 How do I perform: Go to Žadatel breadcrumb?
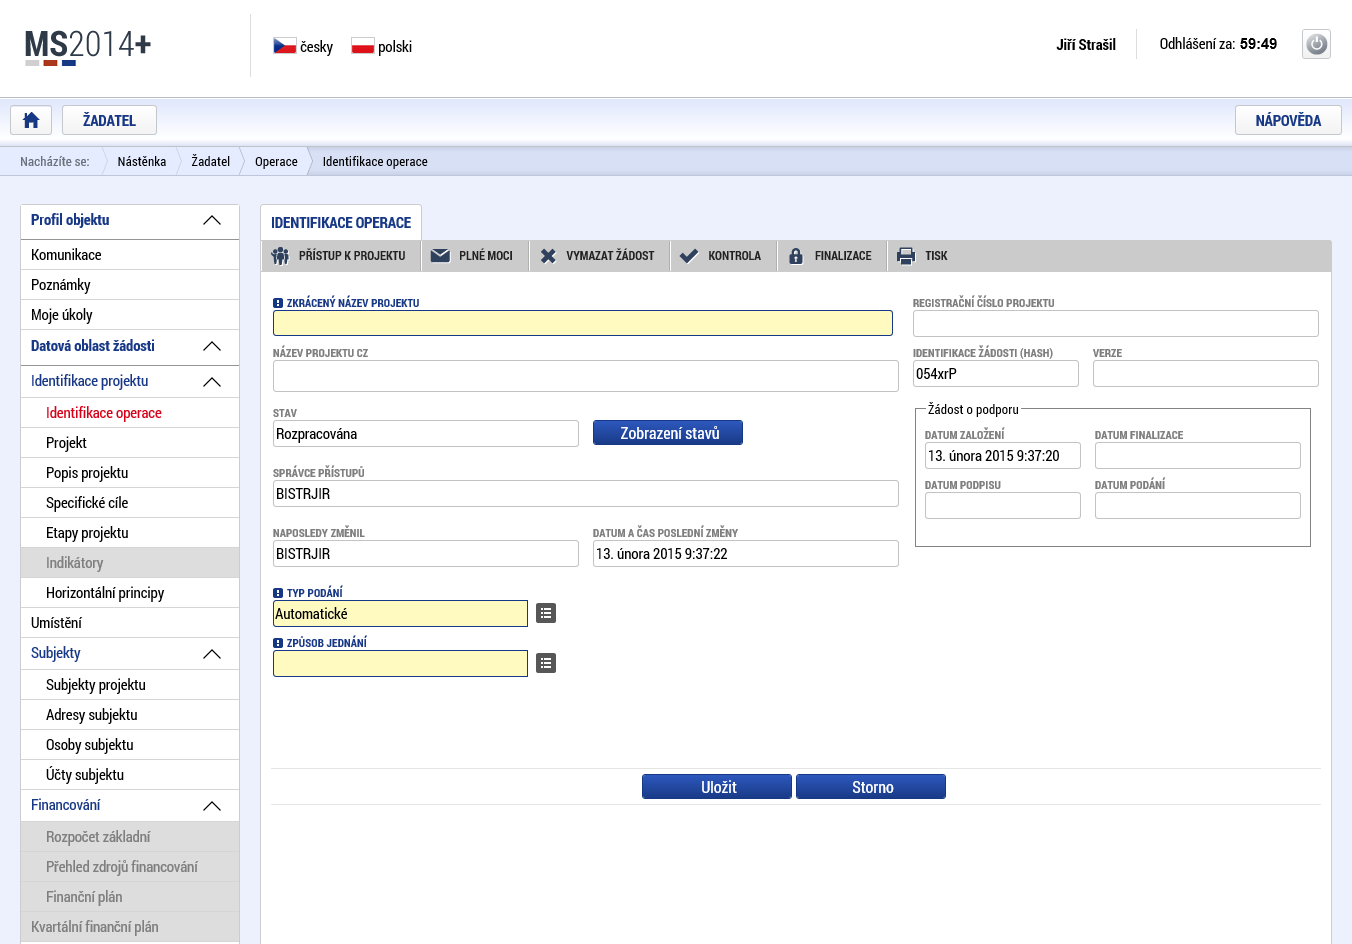(211, 161)
